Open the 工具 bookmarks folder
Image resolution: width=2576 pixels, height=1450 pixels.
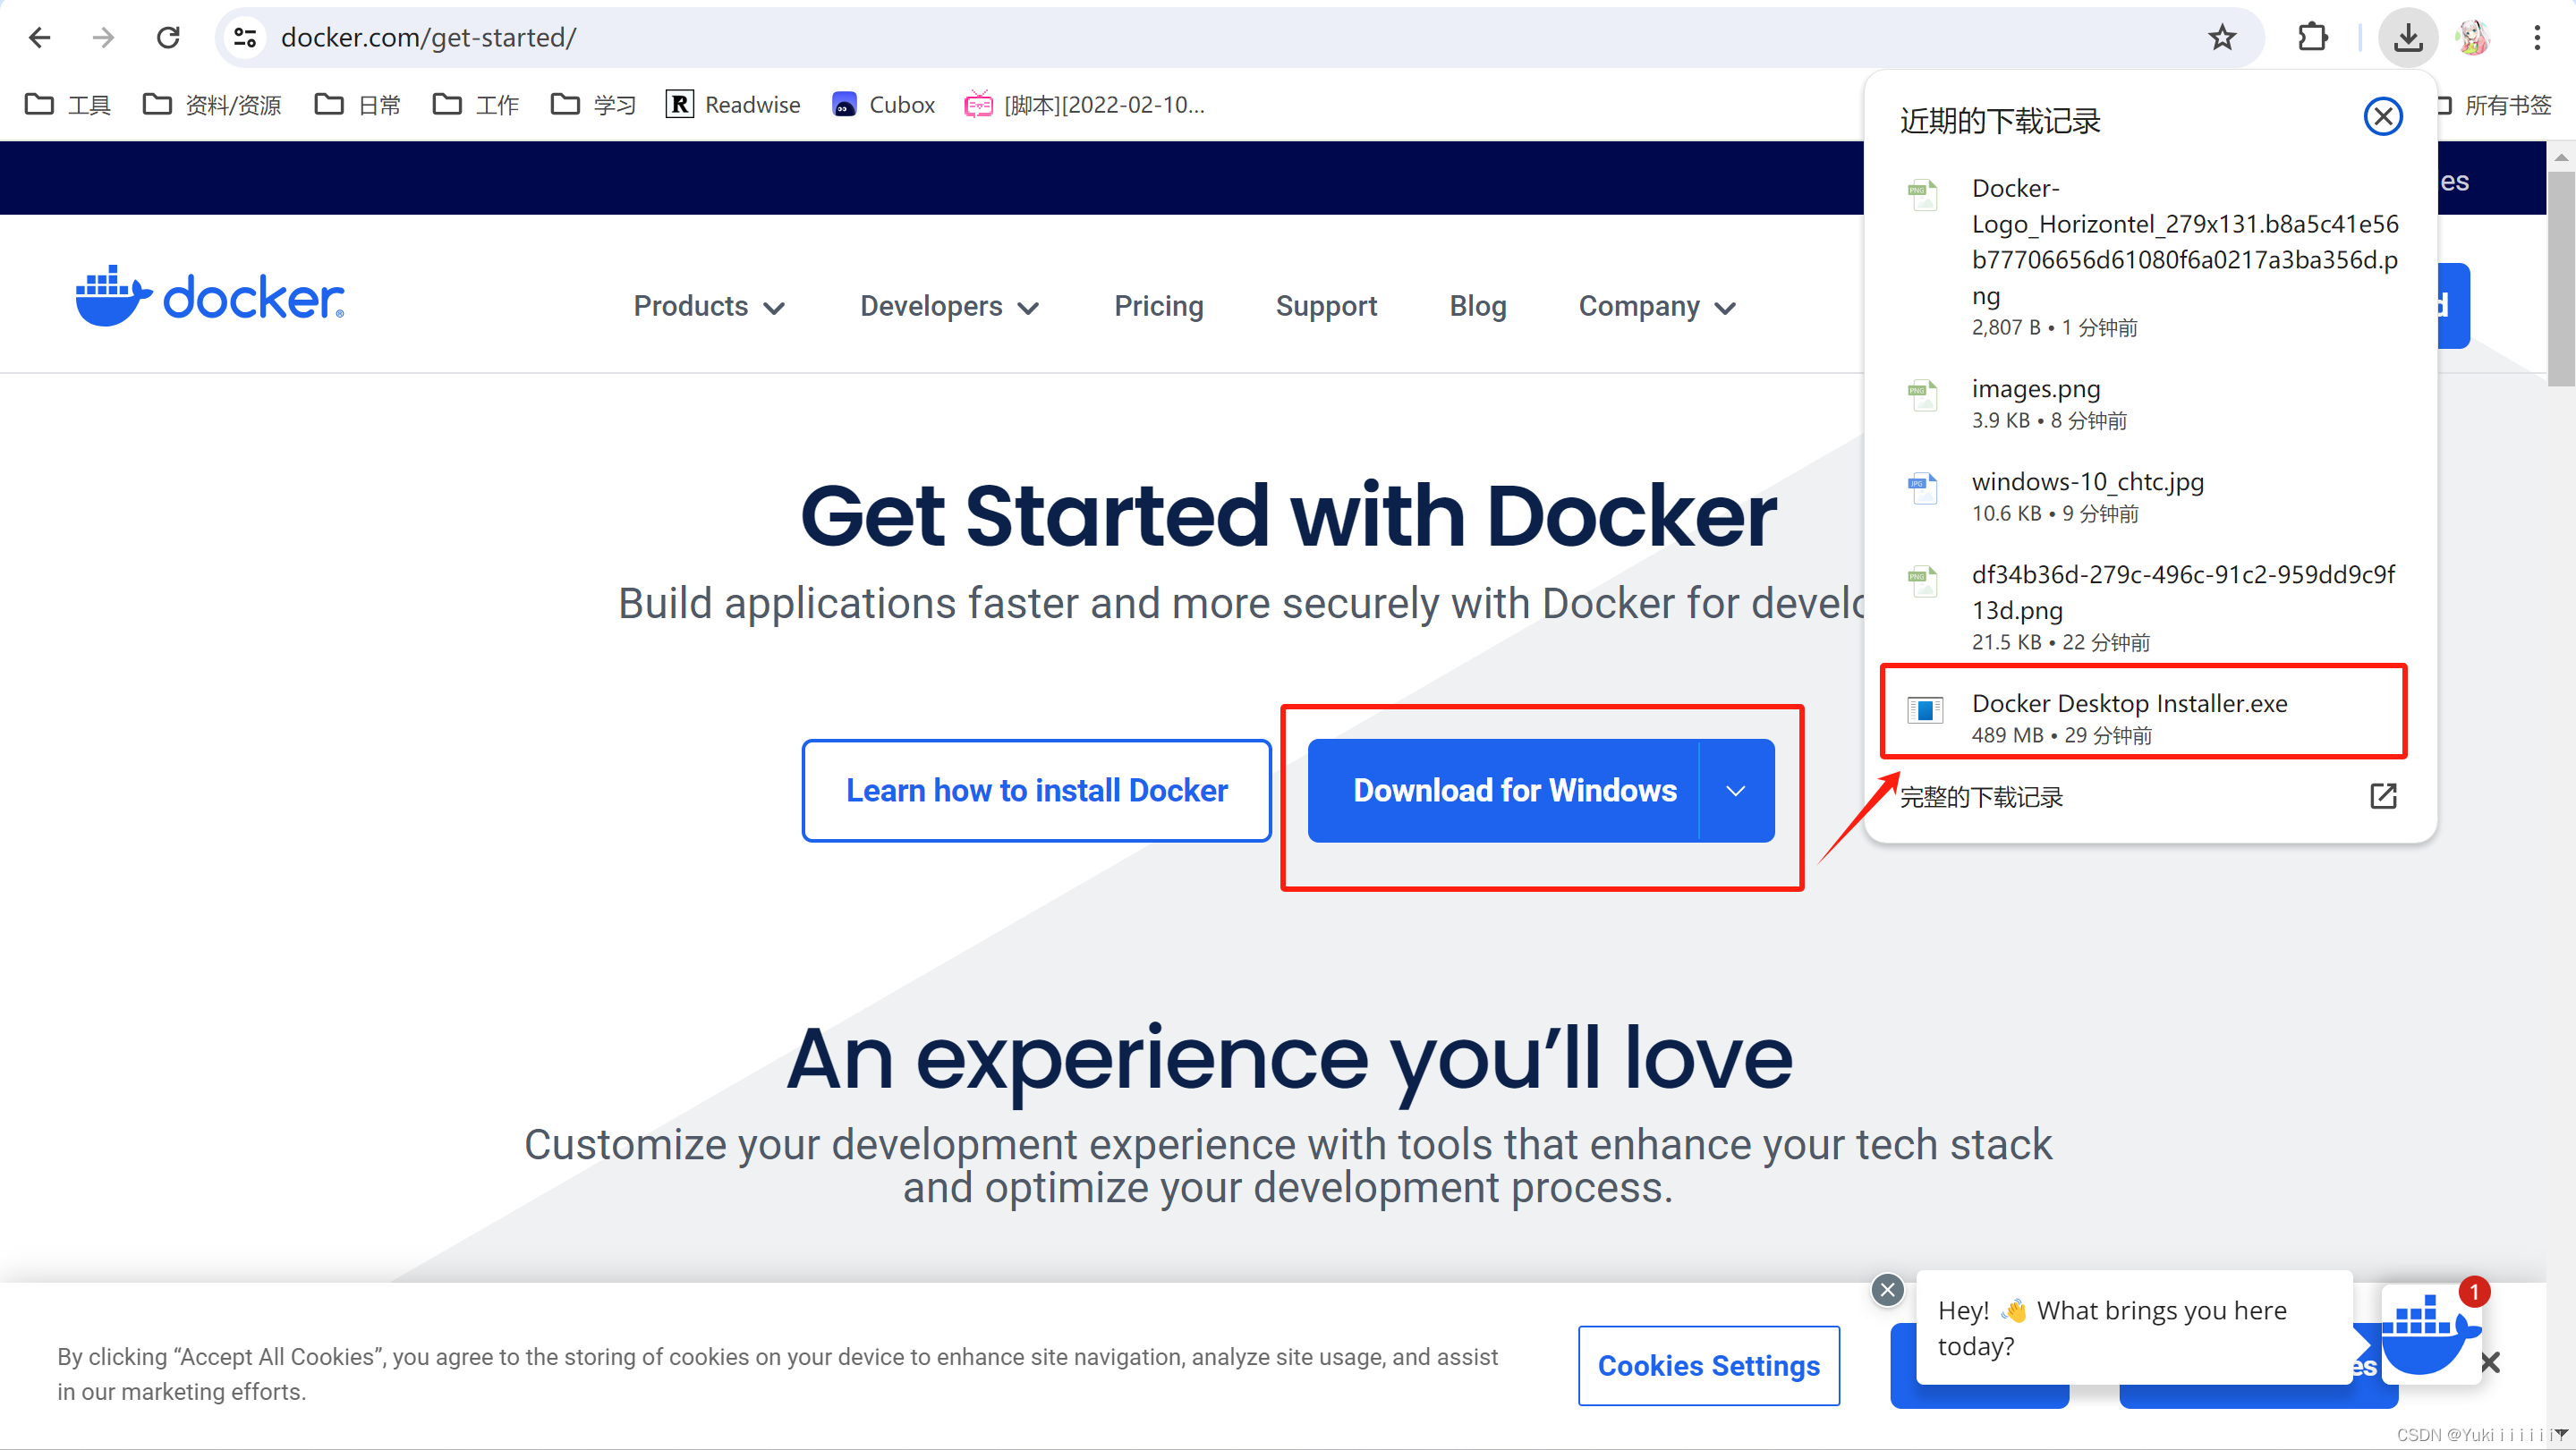(x=67, y=105)
